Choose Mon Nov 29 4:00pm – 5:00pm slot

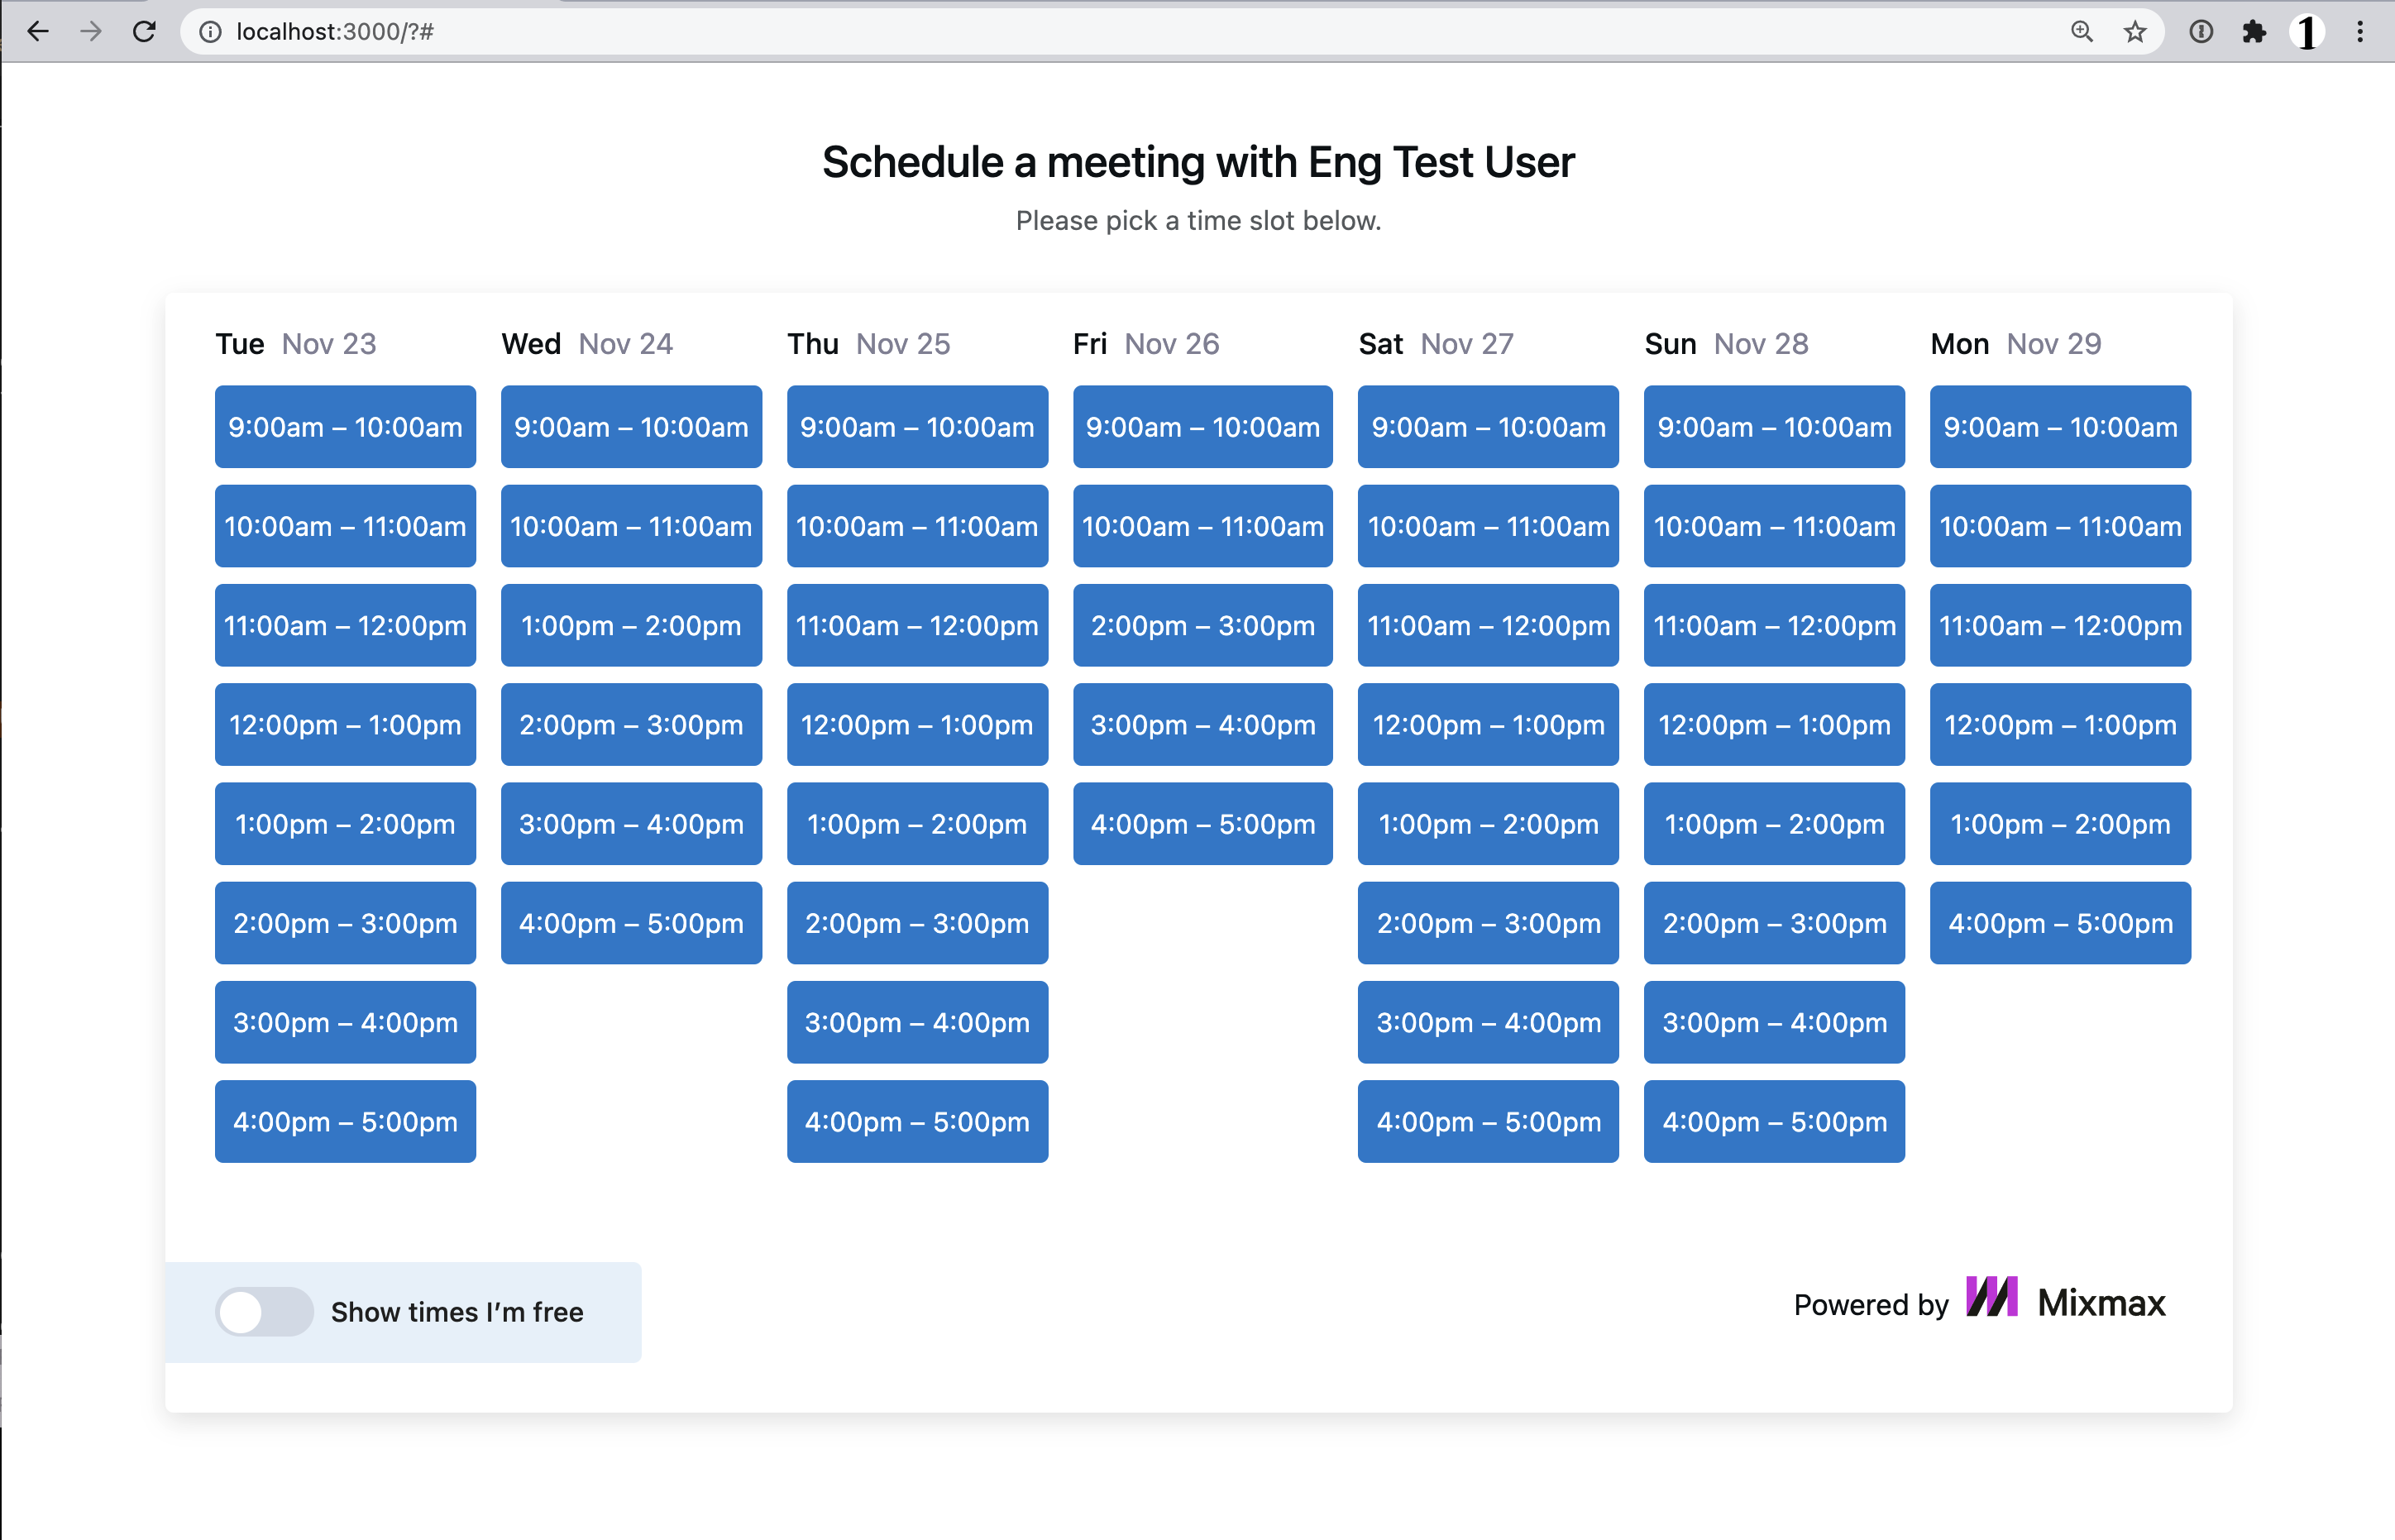coord(2060,923)
